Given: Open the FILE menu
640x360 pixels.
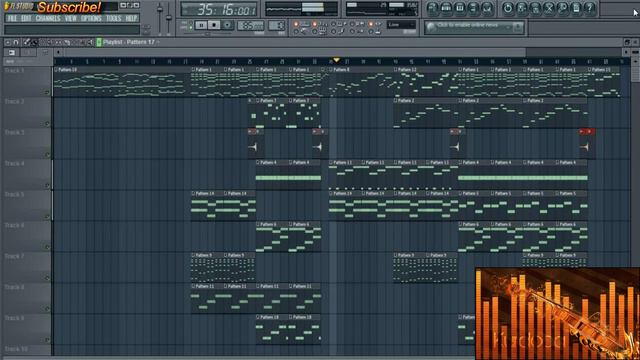Looking at the screenshot, I should 12,18.
